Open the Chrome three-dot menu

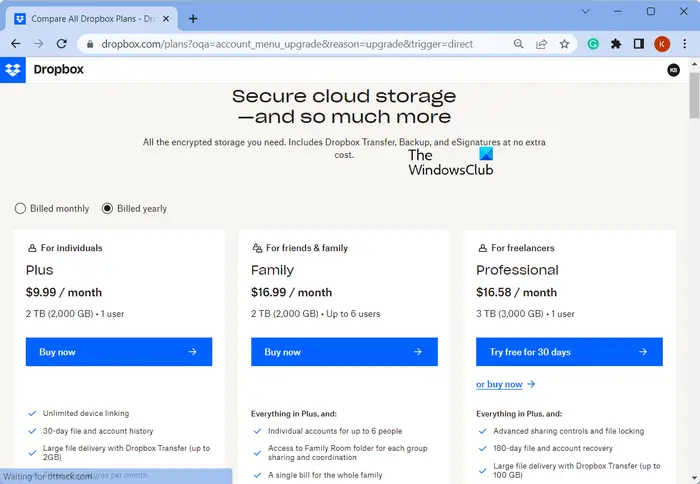[x=685, y=44]
